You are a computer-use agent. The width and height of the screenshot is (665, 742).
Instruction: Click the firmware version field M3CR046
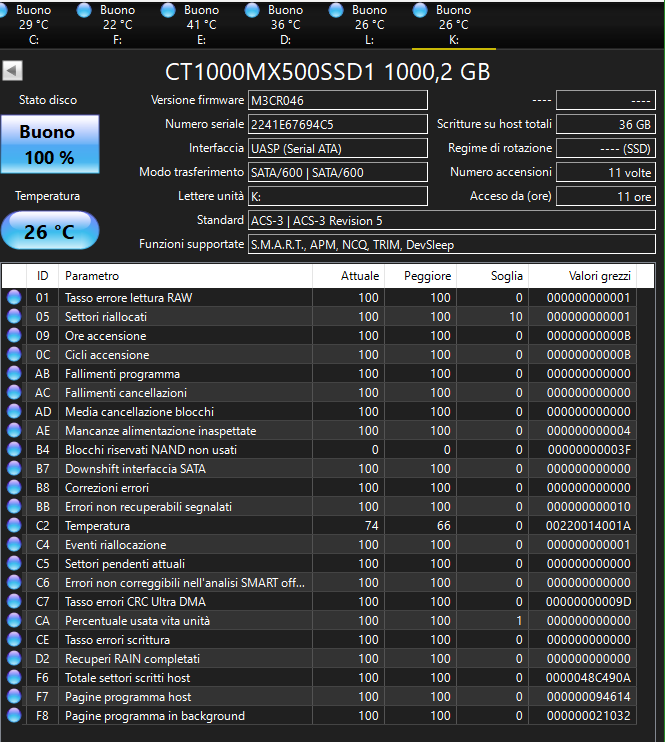pos(338,100)
